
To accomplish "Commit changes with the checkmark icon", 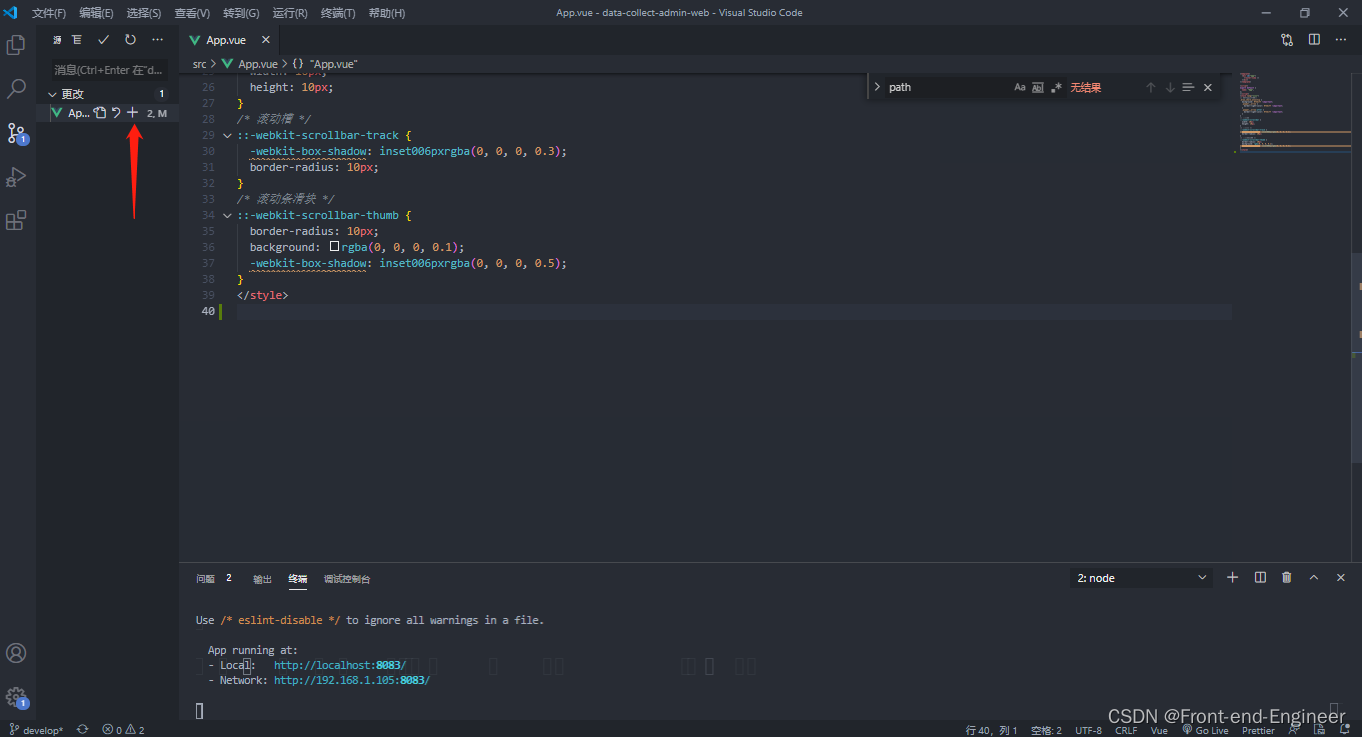I will [x=103, y=40].
